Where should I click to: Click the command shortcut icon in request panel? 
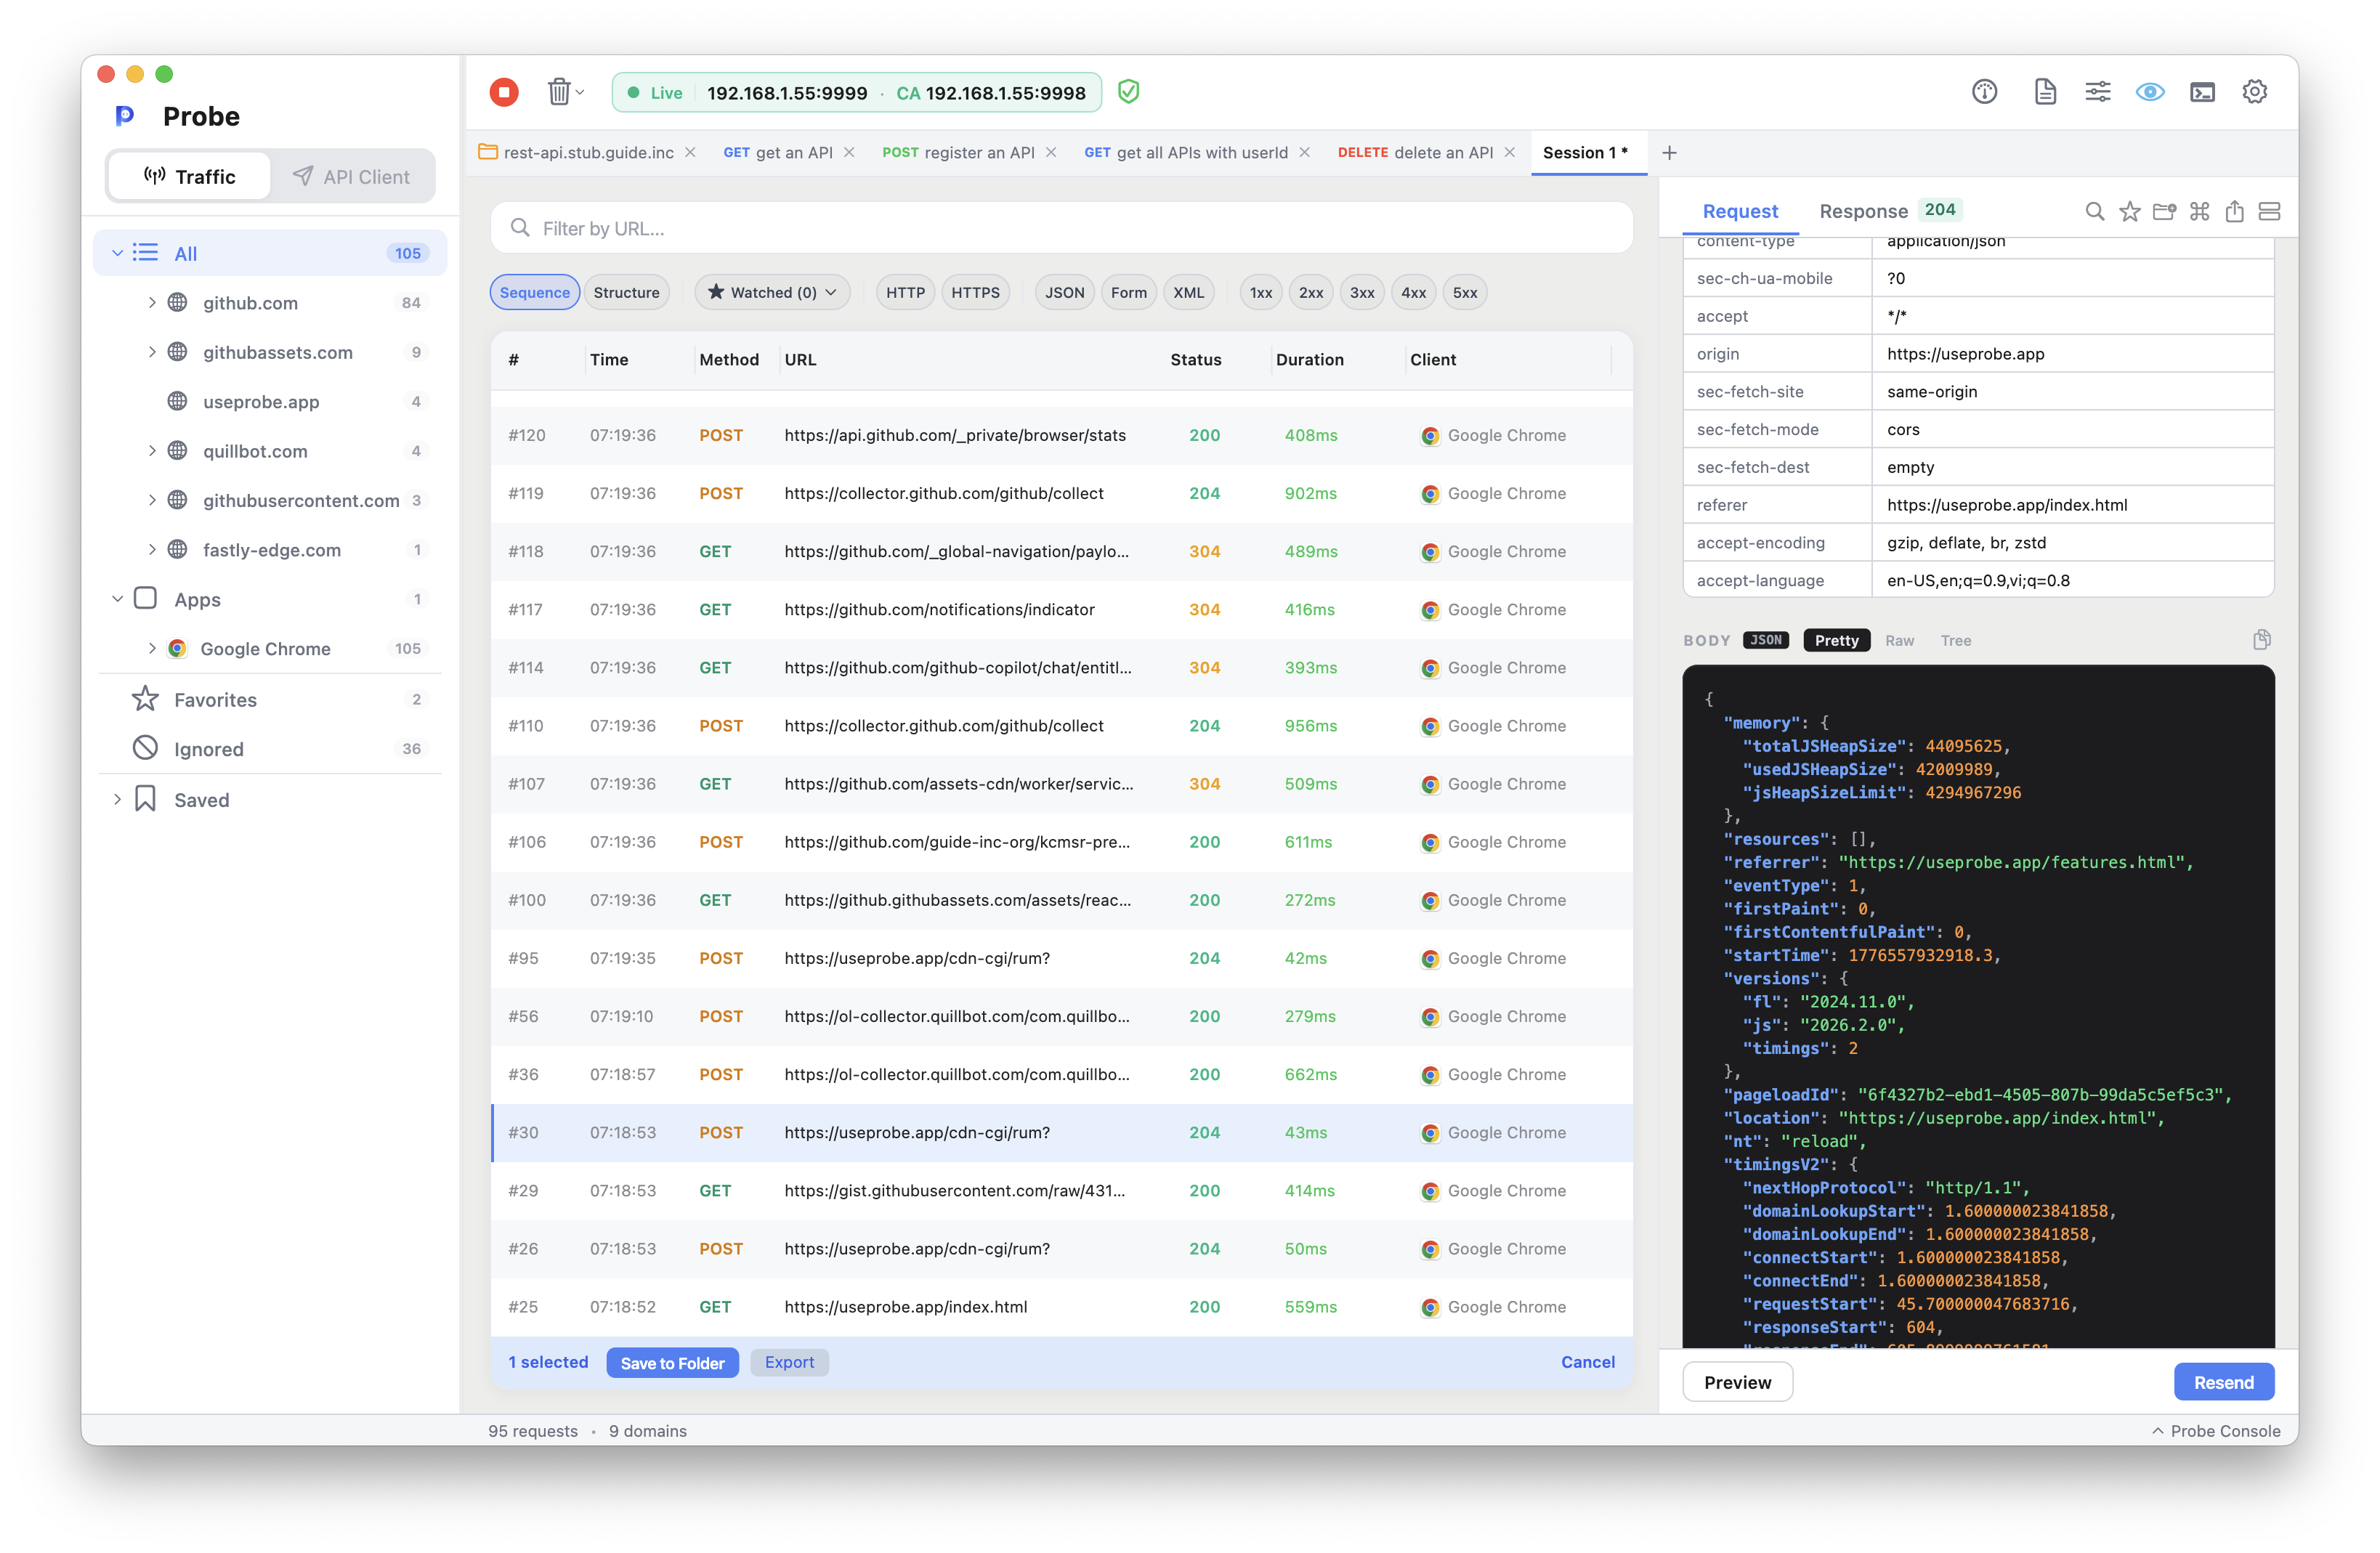click(x=2199, y=211)
